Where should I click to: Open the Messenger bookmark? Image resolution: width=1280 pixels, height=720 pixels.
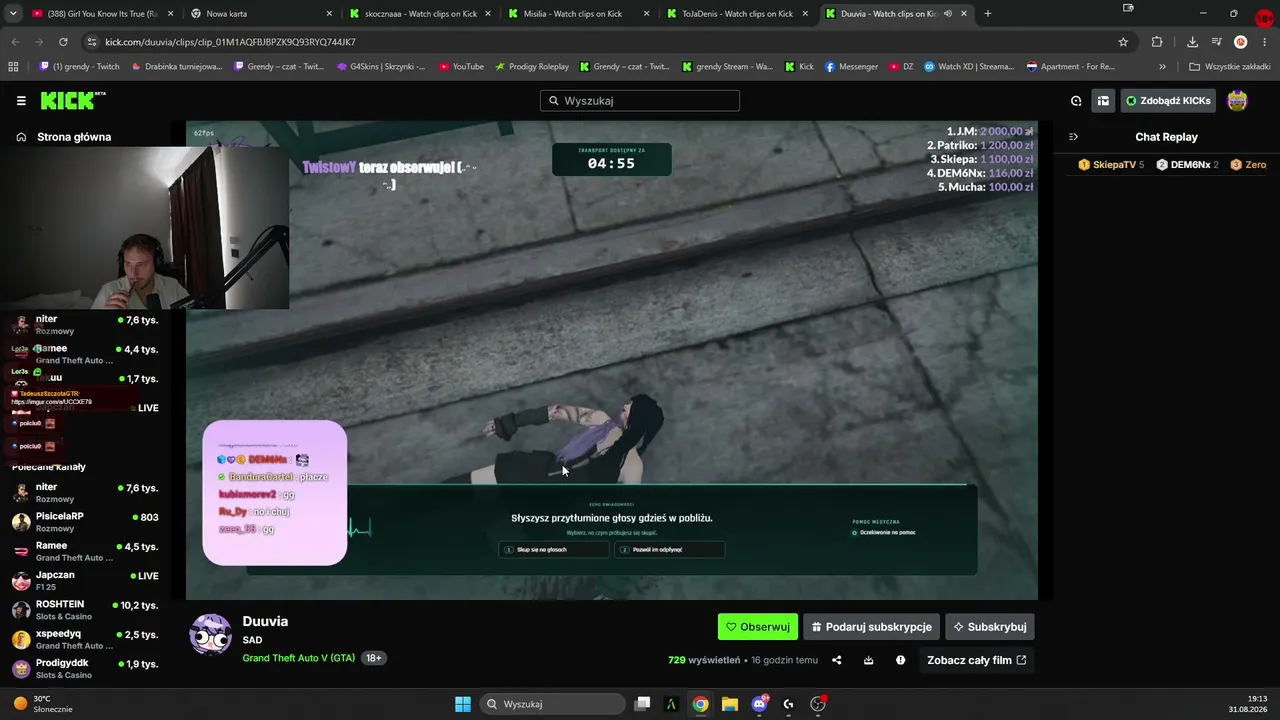(851, 67)
